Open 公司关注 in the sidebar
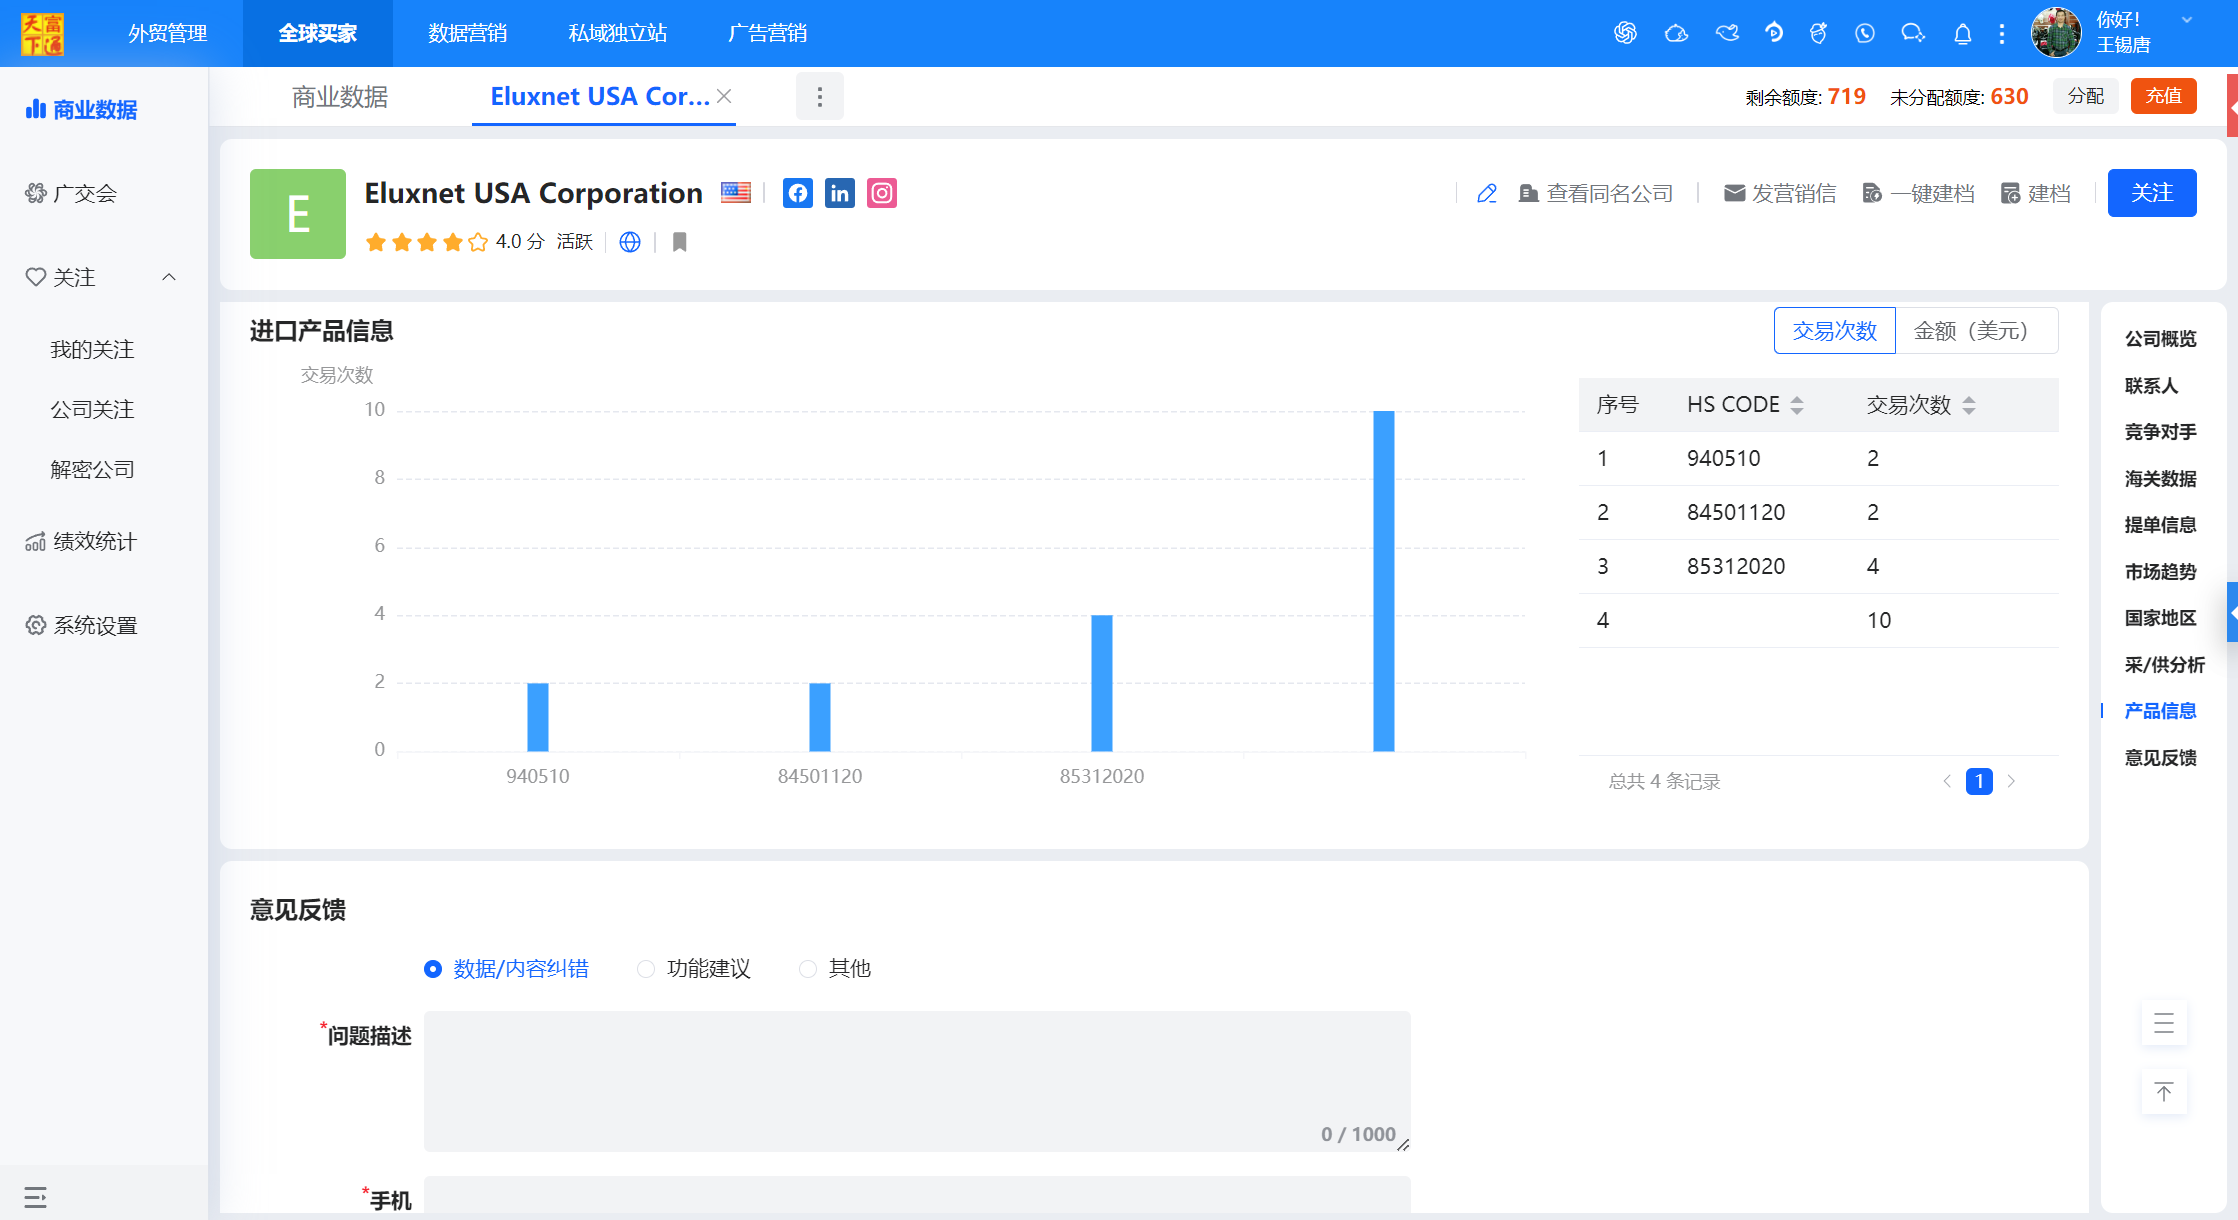2238x1220 pixels. click(92, 409)
